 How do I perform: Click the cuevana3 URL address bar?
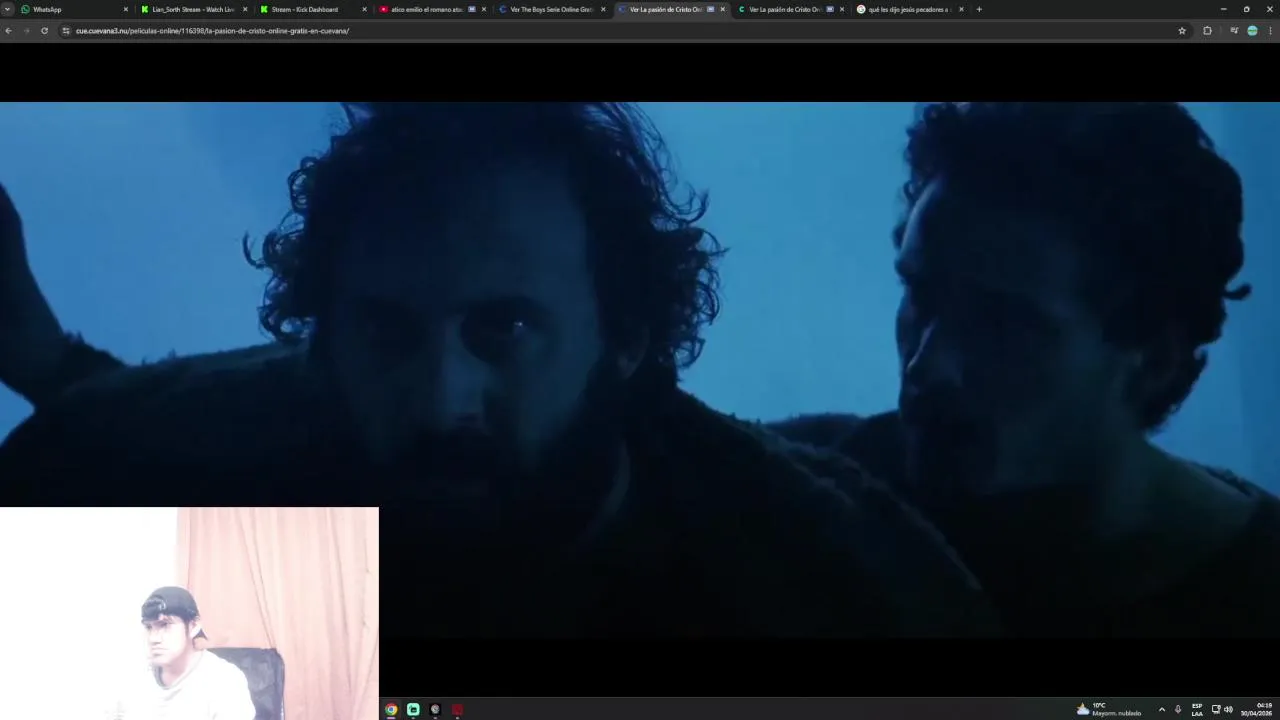pyautogui.click(x=620, y=31)
